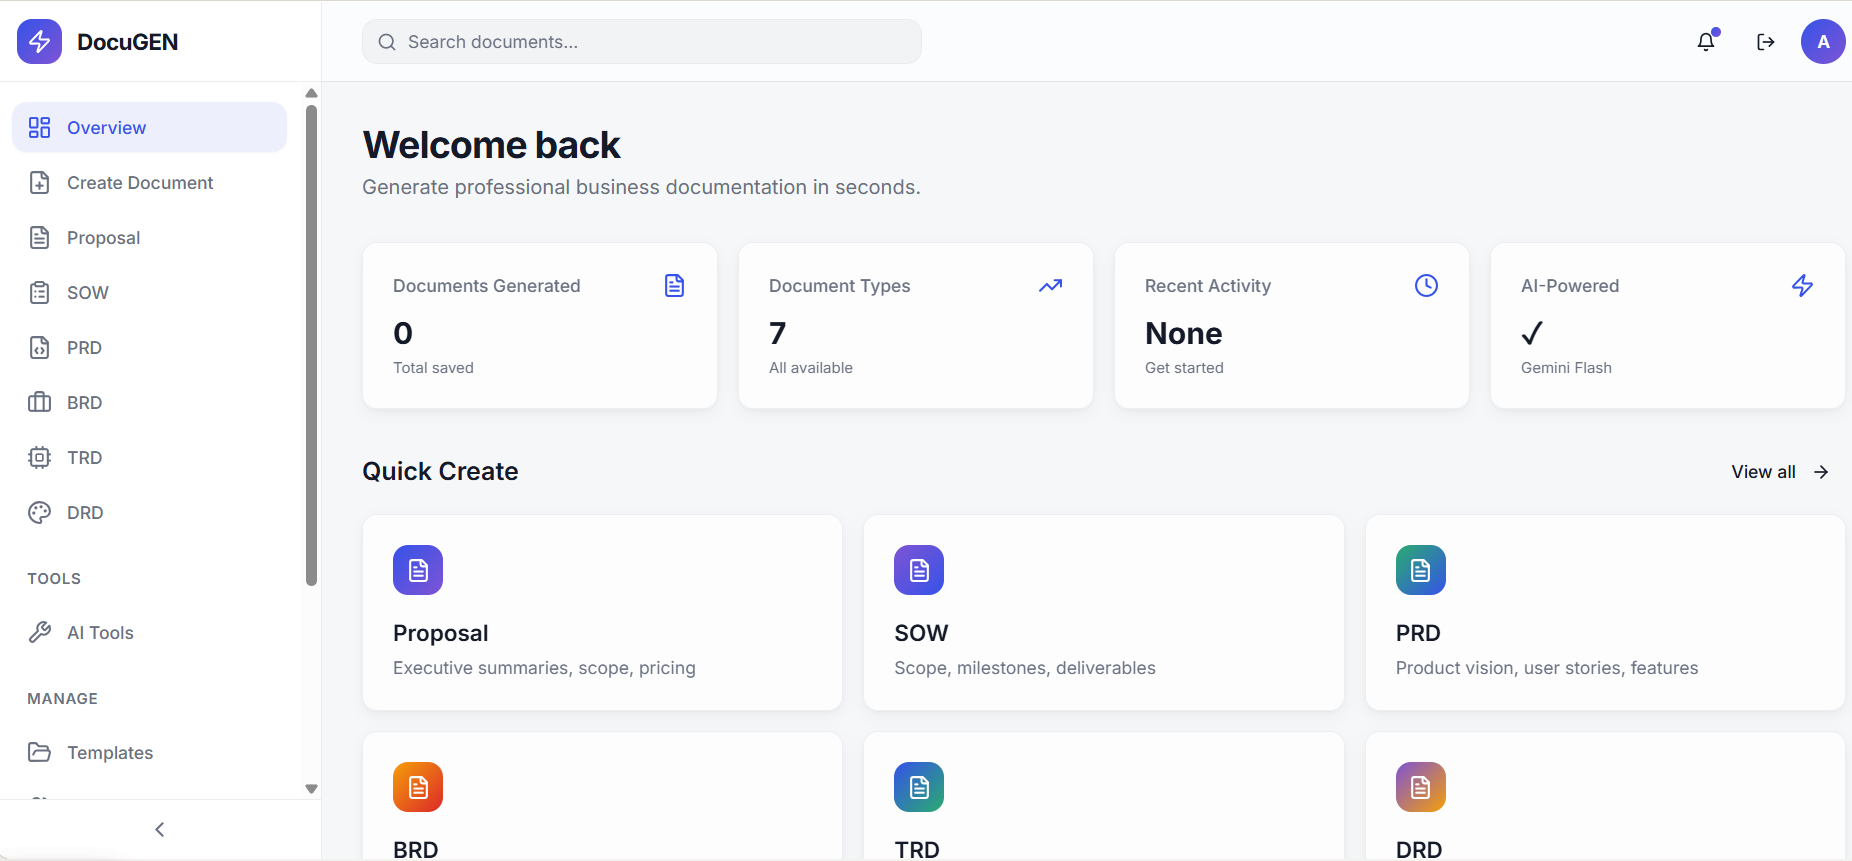
Task: Click the BRD briefcase icon in sidebar
Action: pyautogui.click(x=39, y=402)
